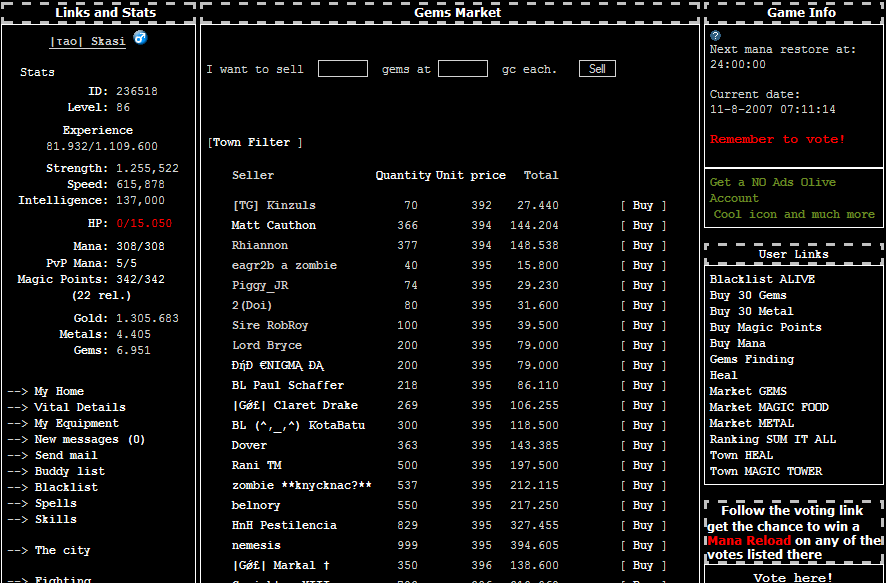886x583 pixels.
Task: Click the Buy 30 Metal user link
Action: pyautogui.click(x=751, y=312)
